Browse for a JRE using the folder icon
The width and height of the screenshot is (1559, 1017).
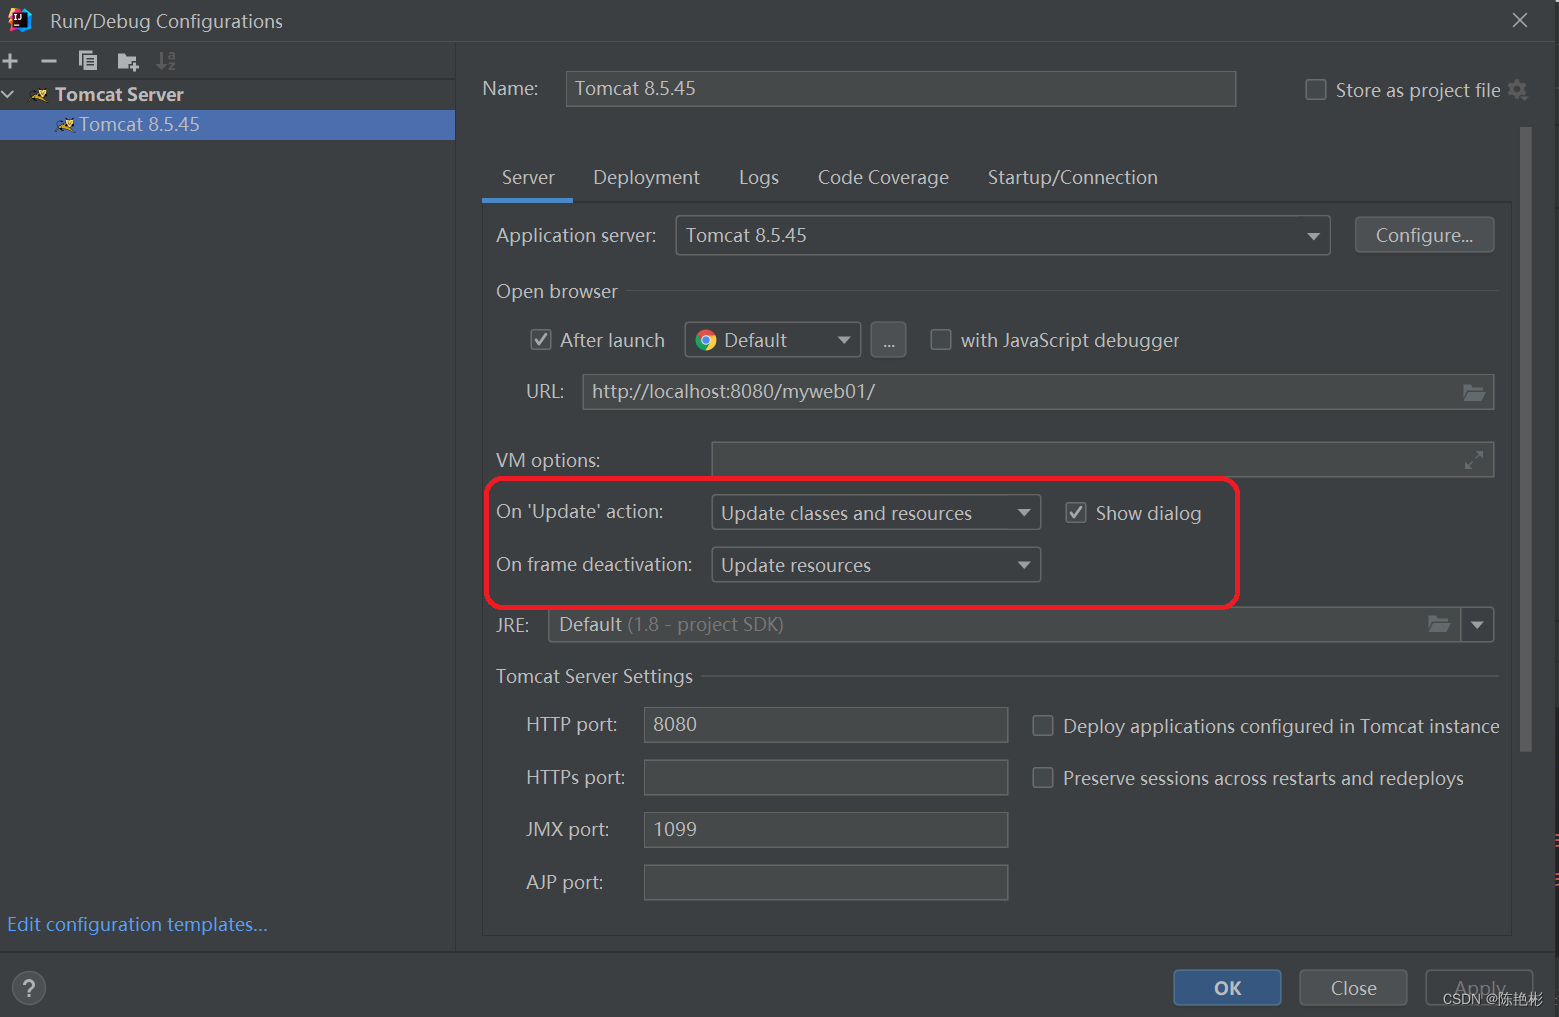[x=1439, y=624]
